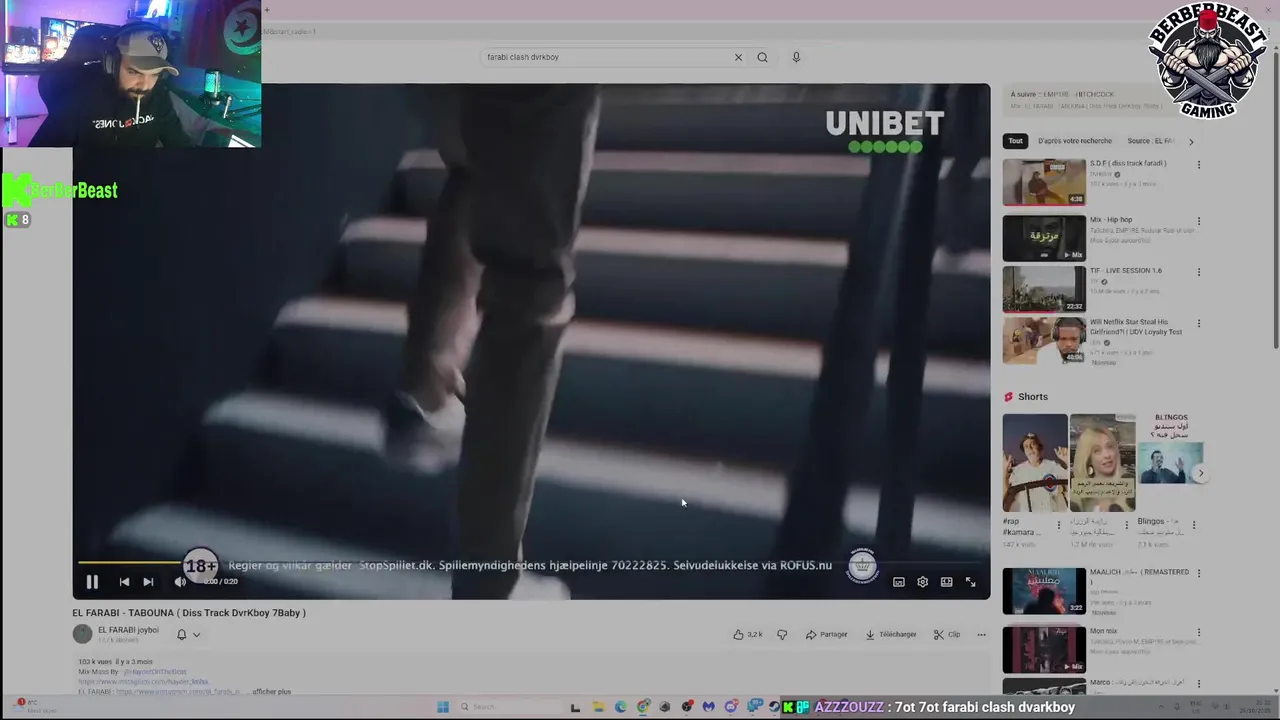Viewport: 1280px width, 720px height.
Task: Open File Explorer on the taskbar
Action: (598, 707)
